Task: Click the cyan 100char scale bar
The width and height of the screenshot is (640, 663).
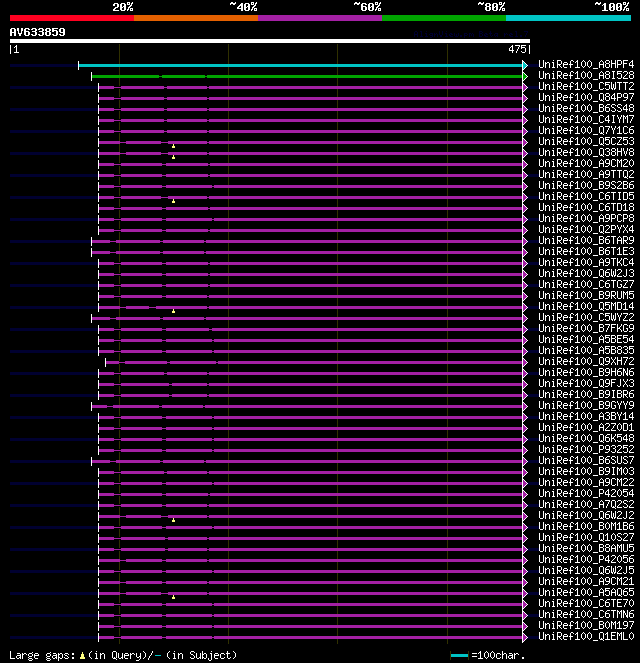Action: tap(459, 656)
